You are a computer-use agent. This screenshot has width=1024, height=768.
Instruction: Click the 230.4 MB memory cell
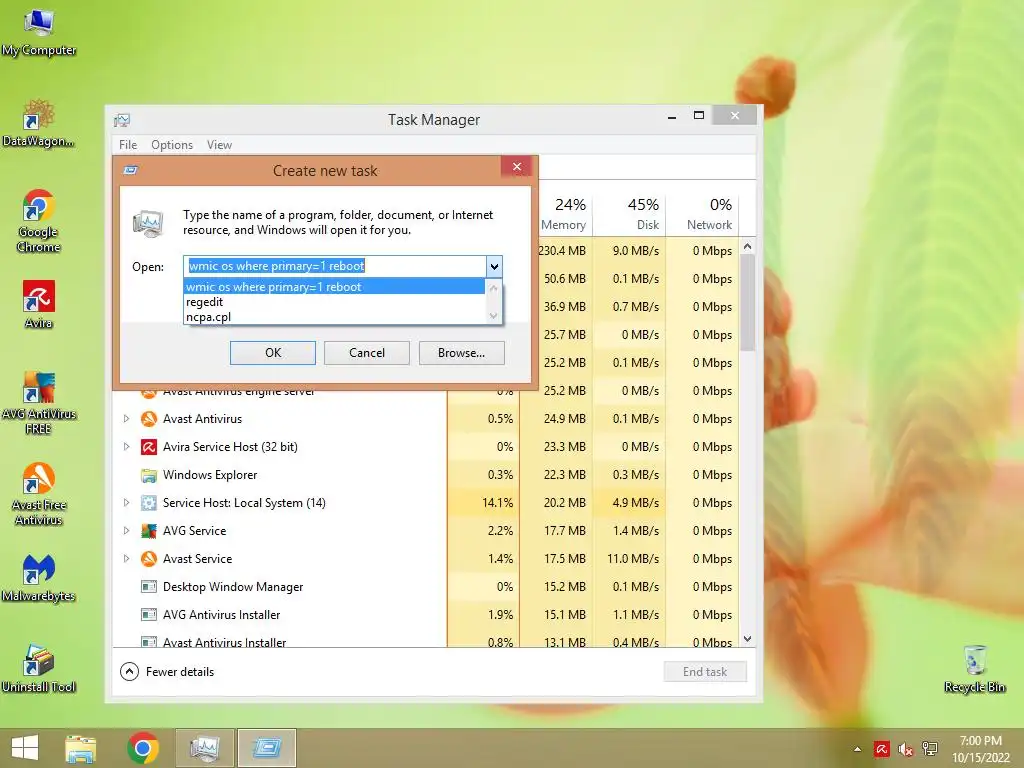click(562, 251)
